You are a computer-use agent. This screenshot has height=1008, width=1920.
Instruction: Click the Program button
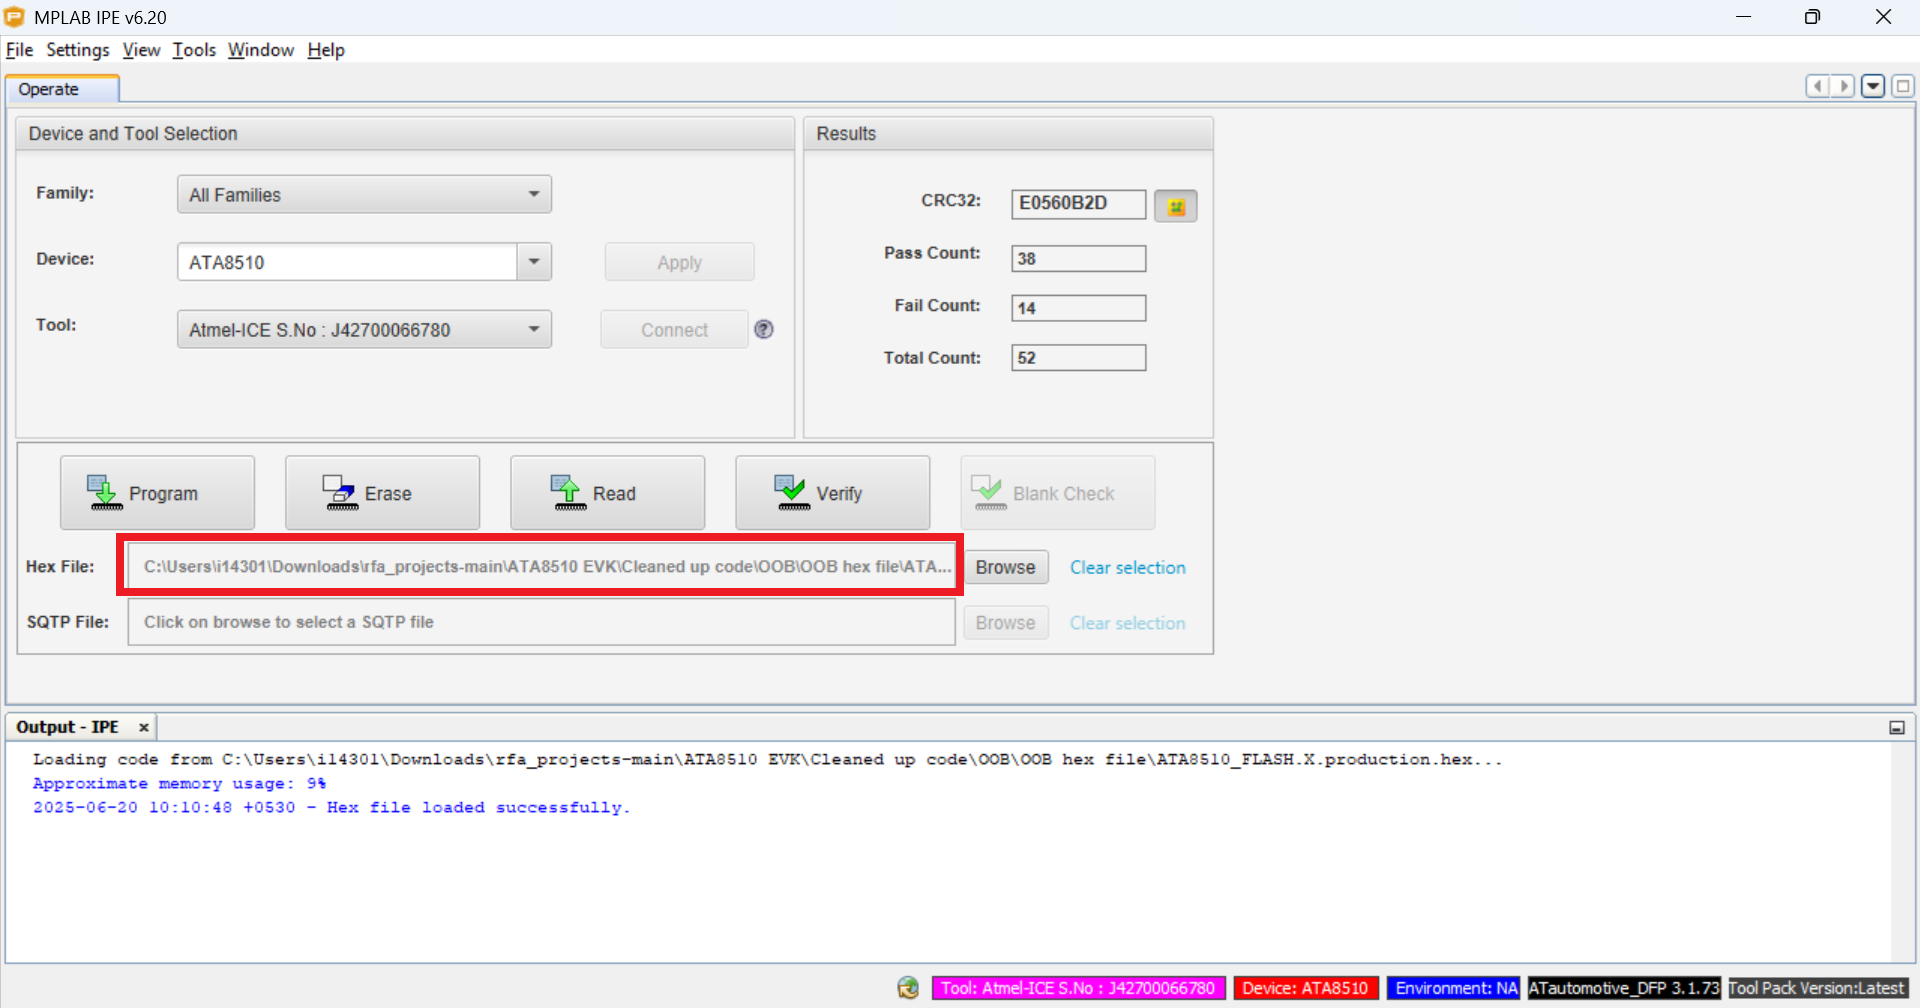157,493
